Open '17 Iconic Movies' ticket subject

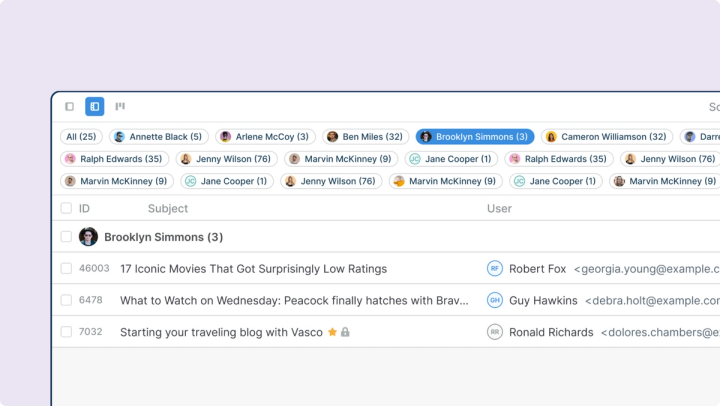[x=253, y=269]
